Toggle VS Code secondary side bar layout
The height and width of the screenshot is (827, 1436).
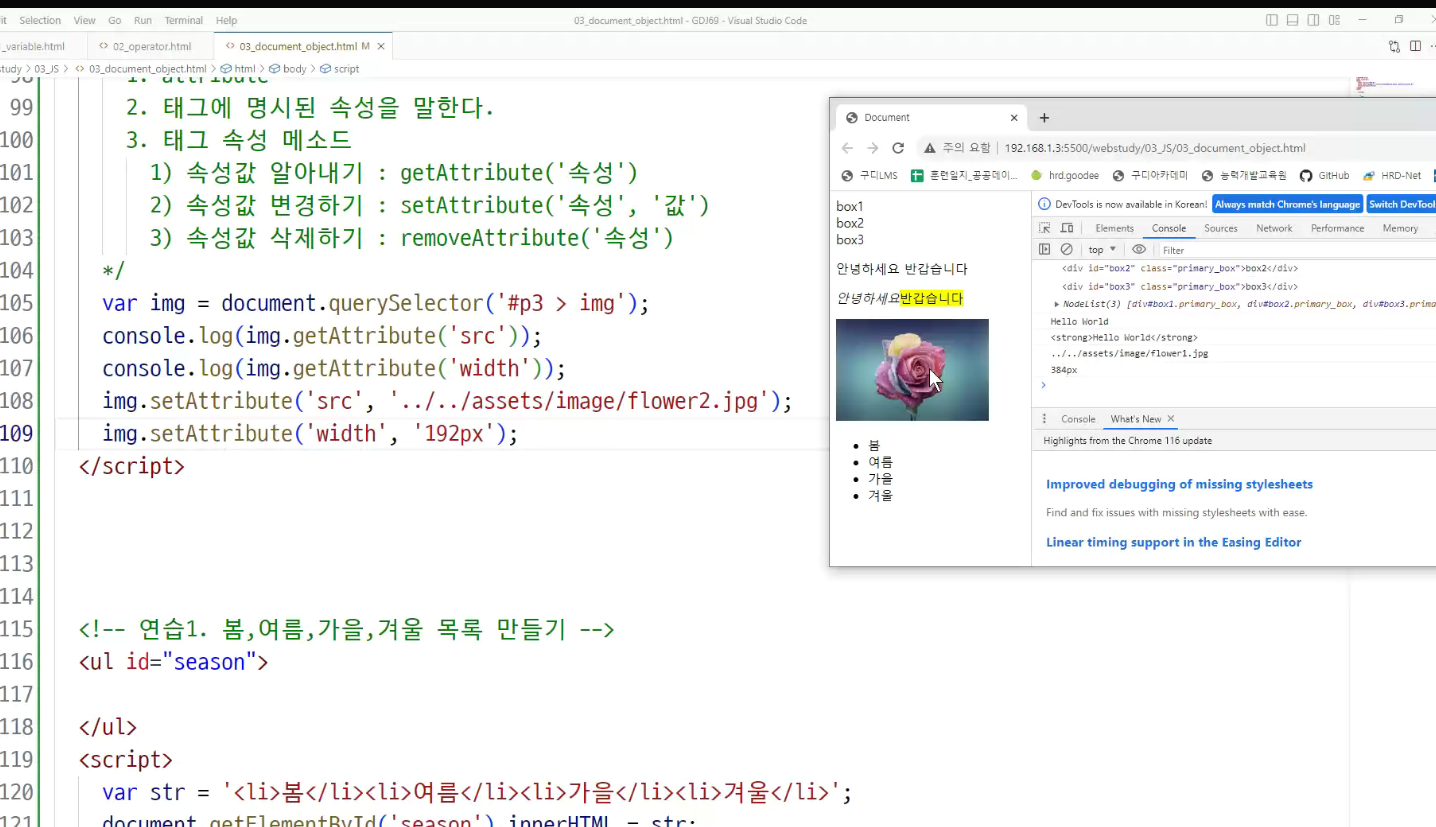1313,20
